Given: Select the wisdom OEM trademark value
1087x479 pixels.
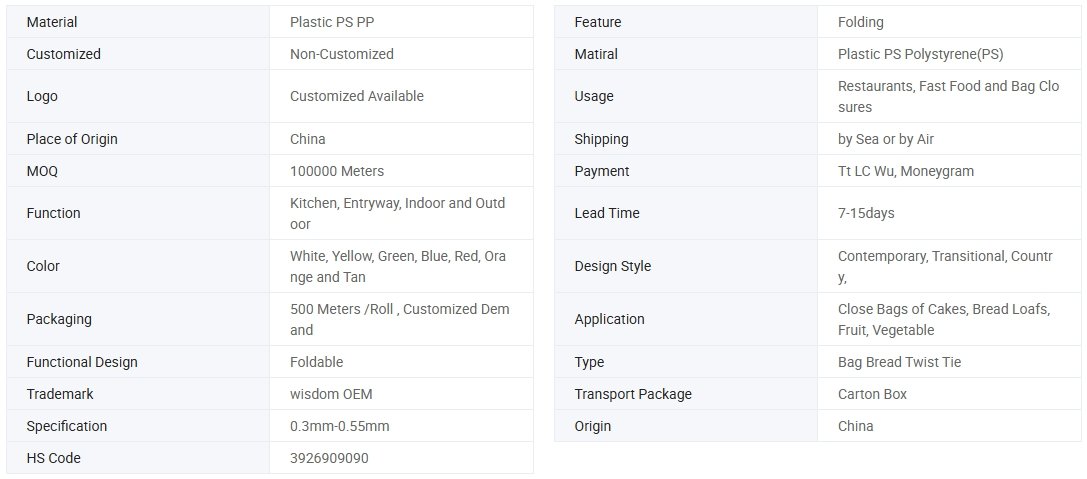Looking at the screenshot, I should click(331, 394).
